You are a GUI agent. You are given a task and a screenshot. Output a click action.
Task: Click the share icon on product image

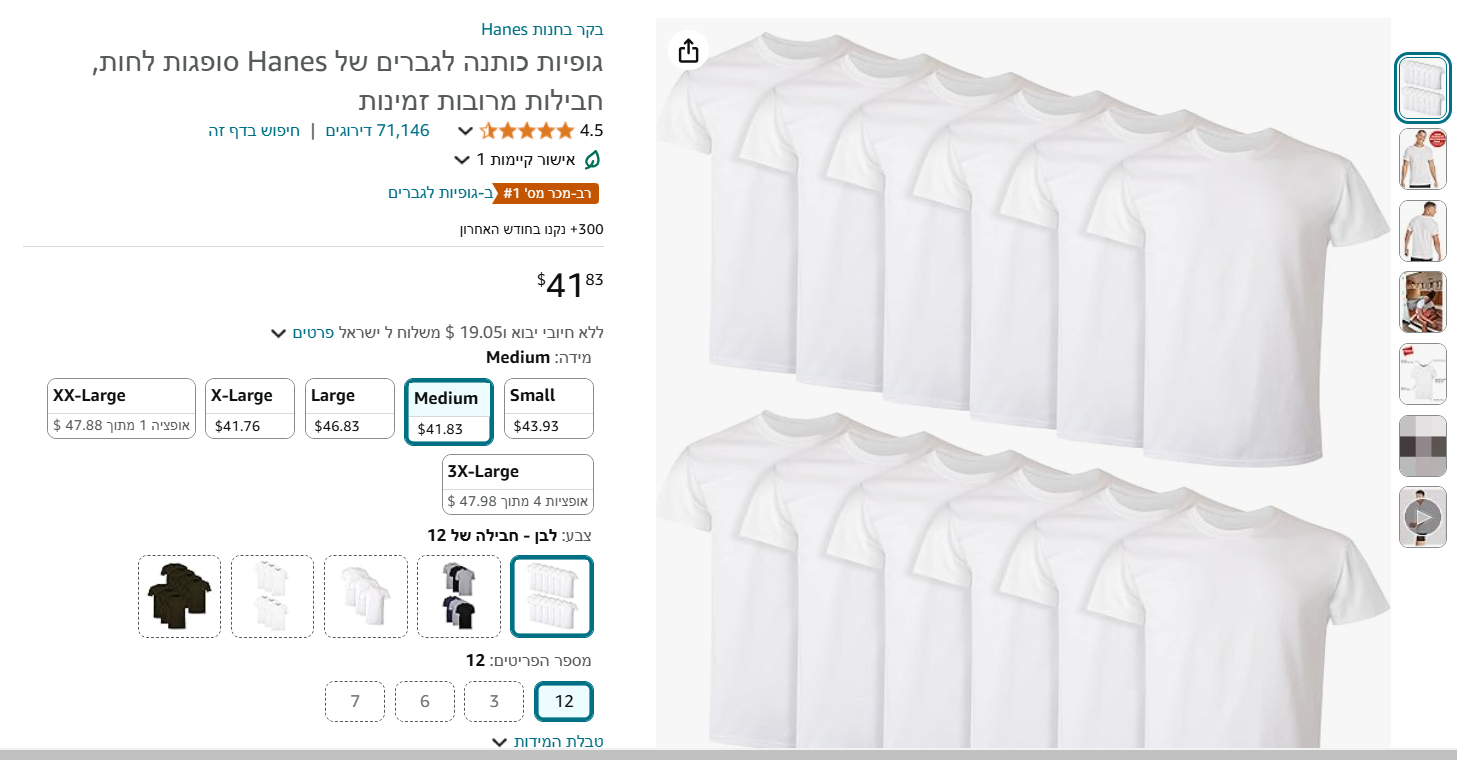point(688,51)
